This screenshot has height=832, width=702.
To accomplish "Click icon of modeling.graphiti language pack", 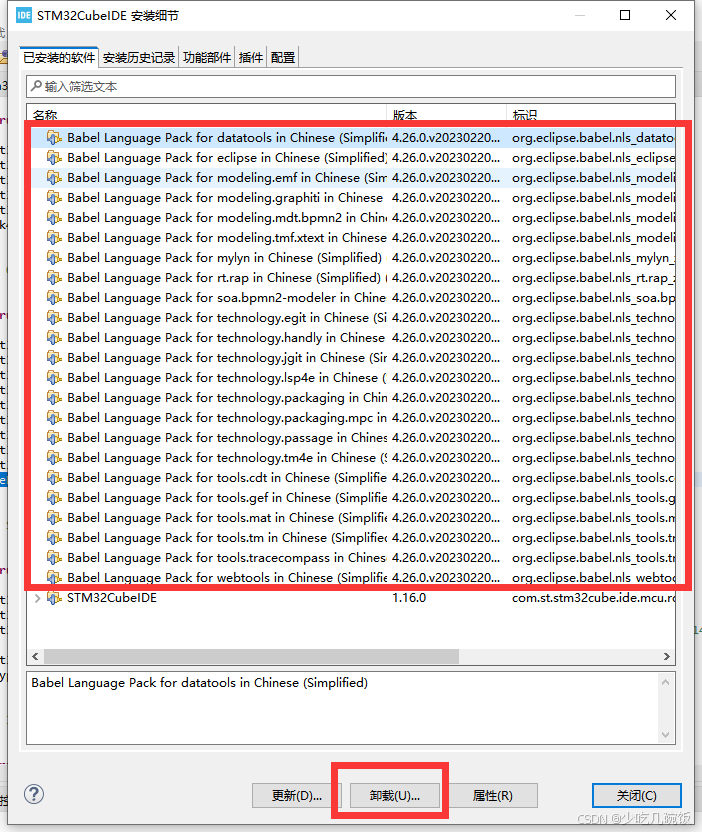I will point(54,198).
